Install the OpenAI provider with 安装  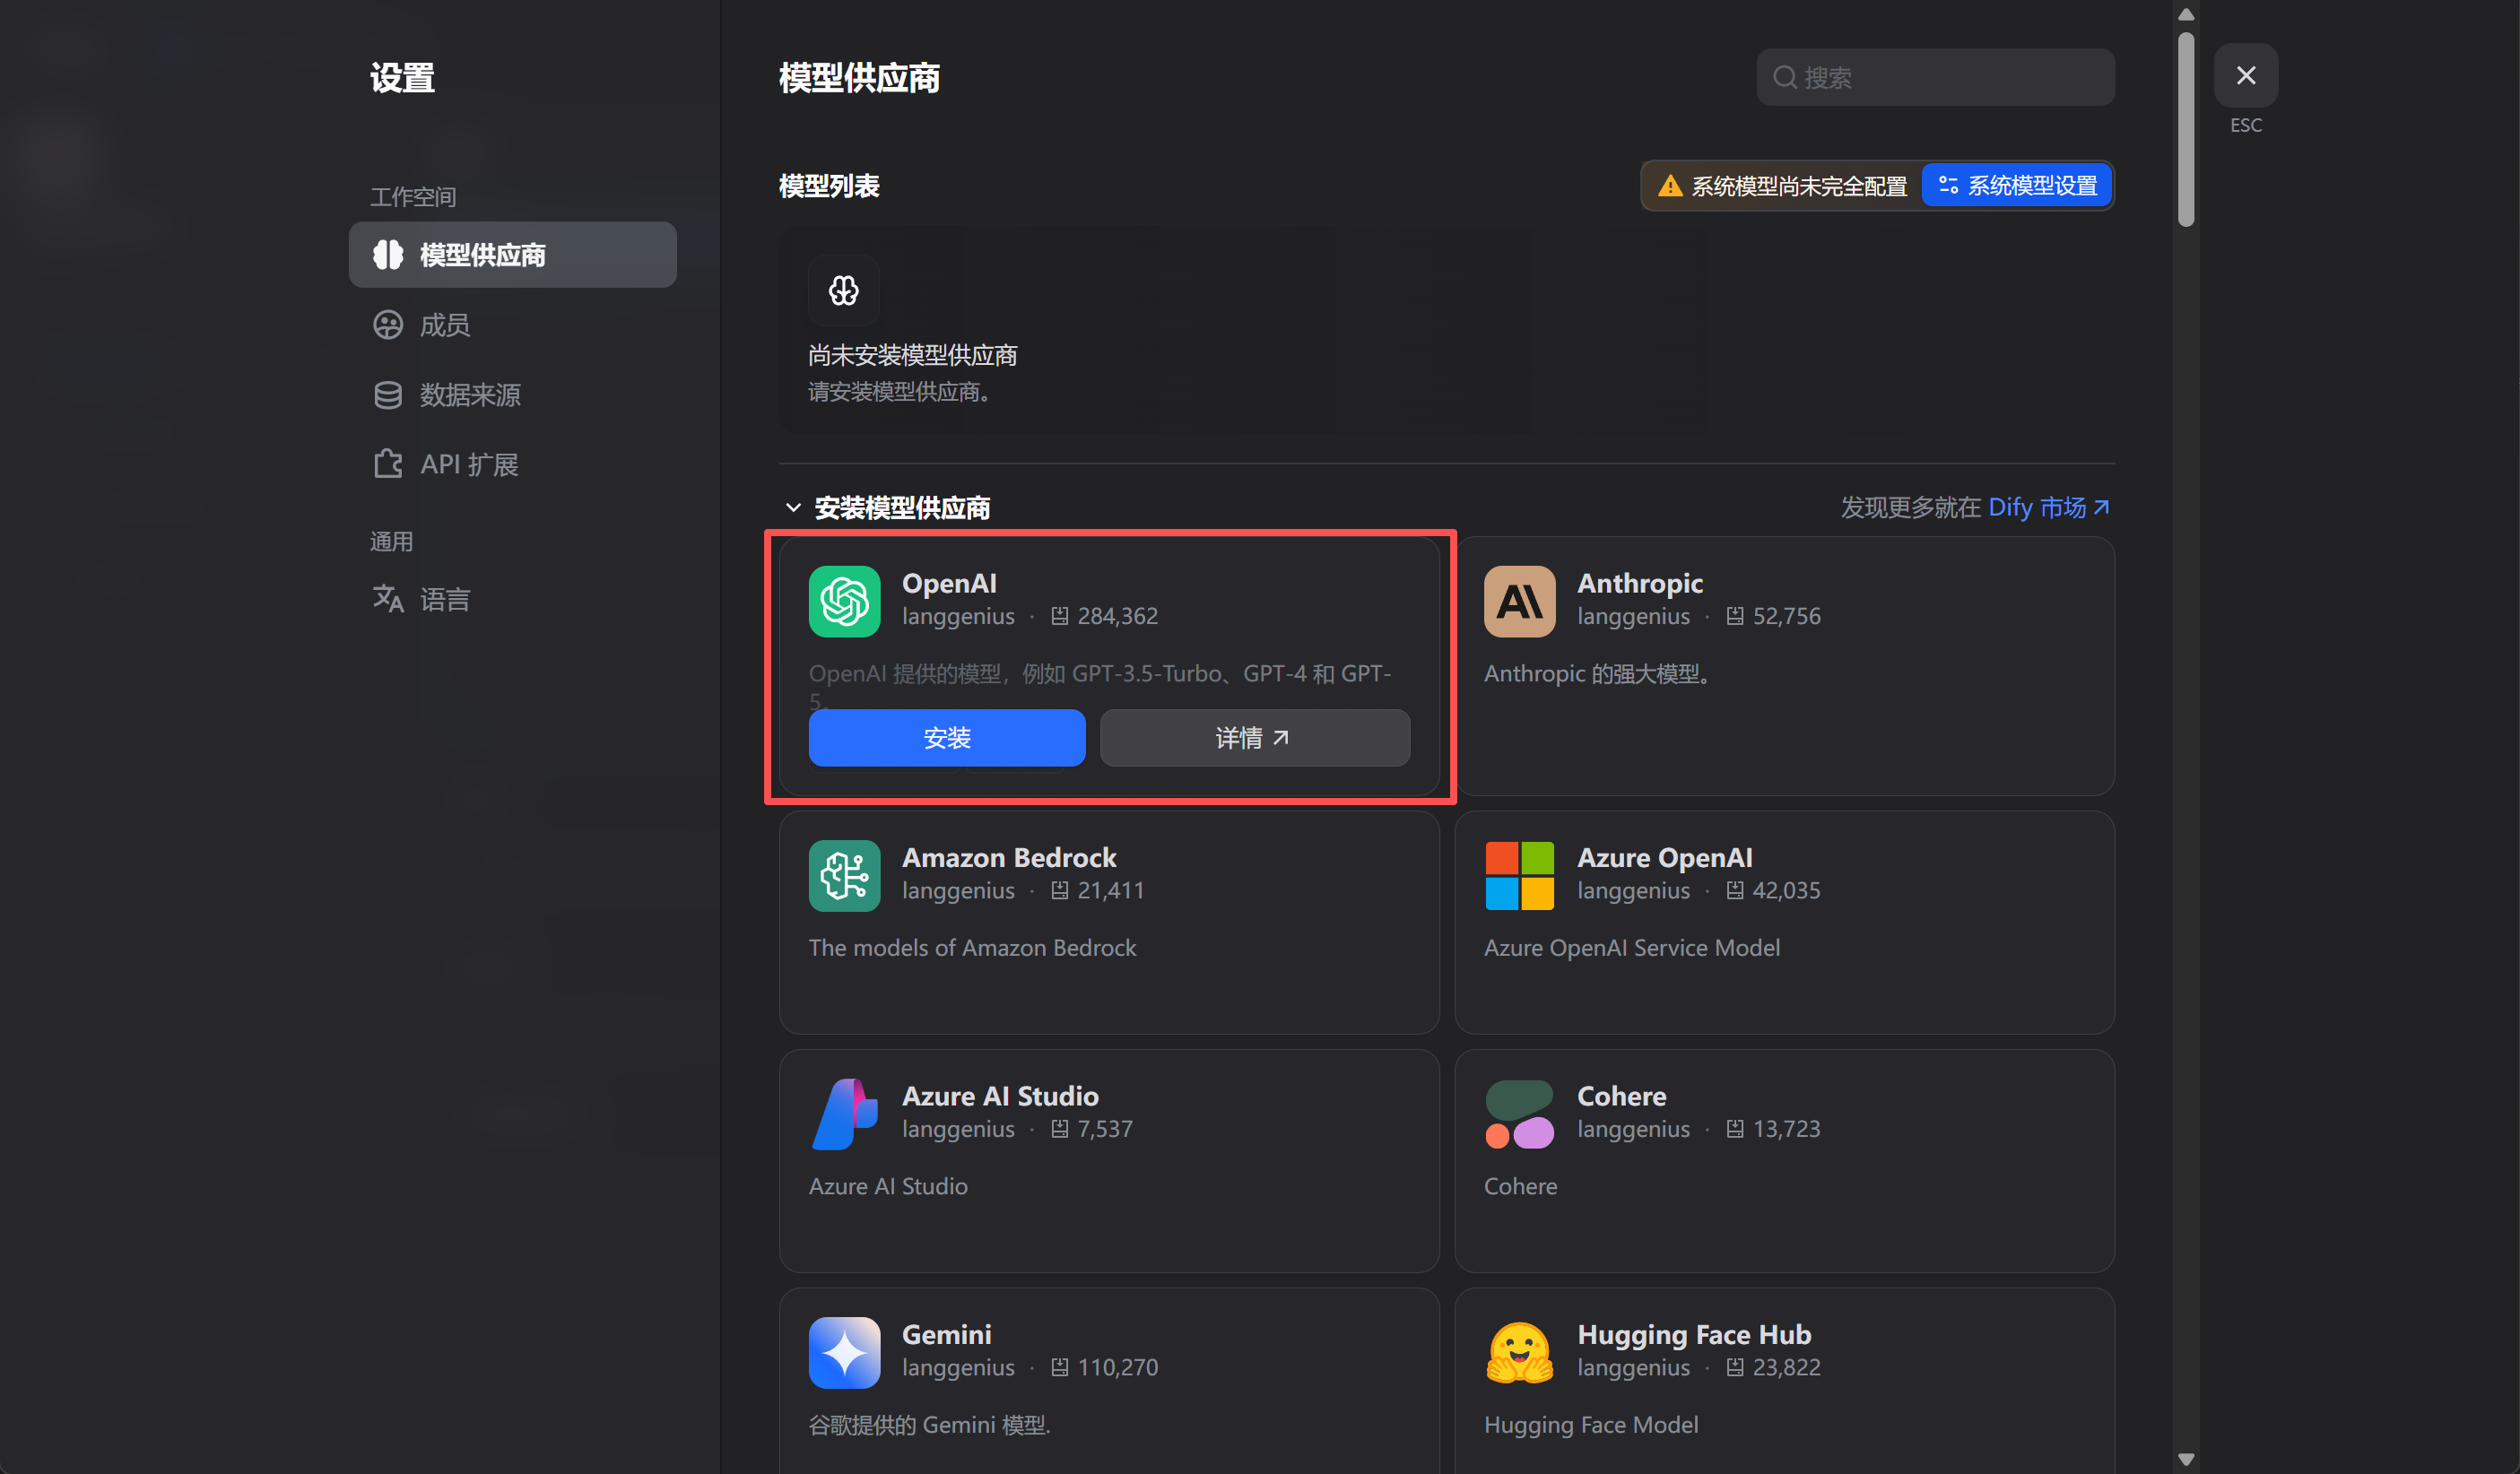coord(946,738)
